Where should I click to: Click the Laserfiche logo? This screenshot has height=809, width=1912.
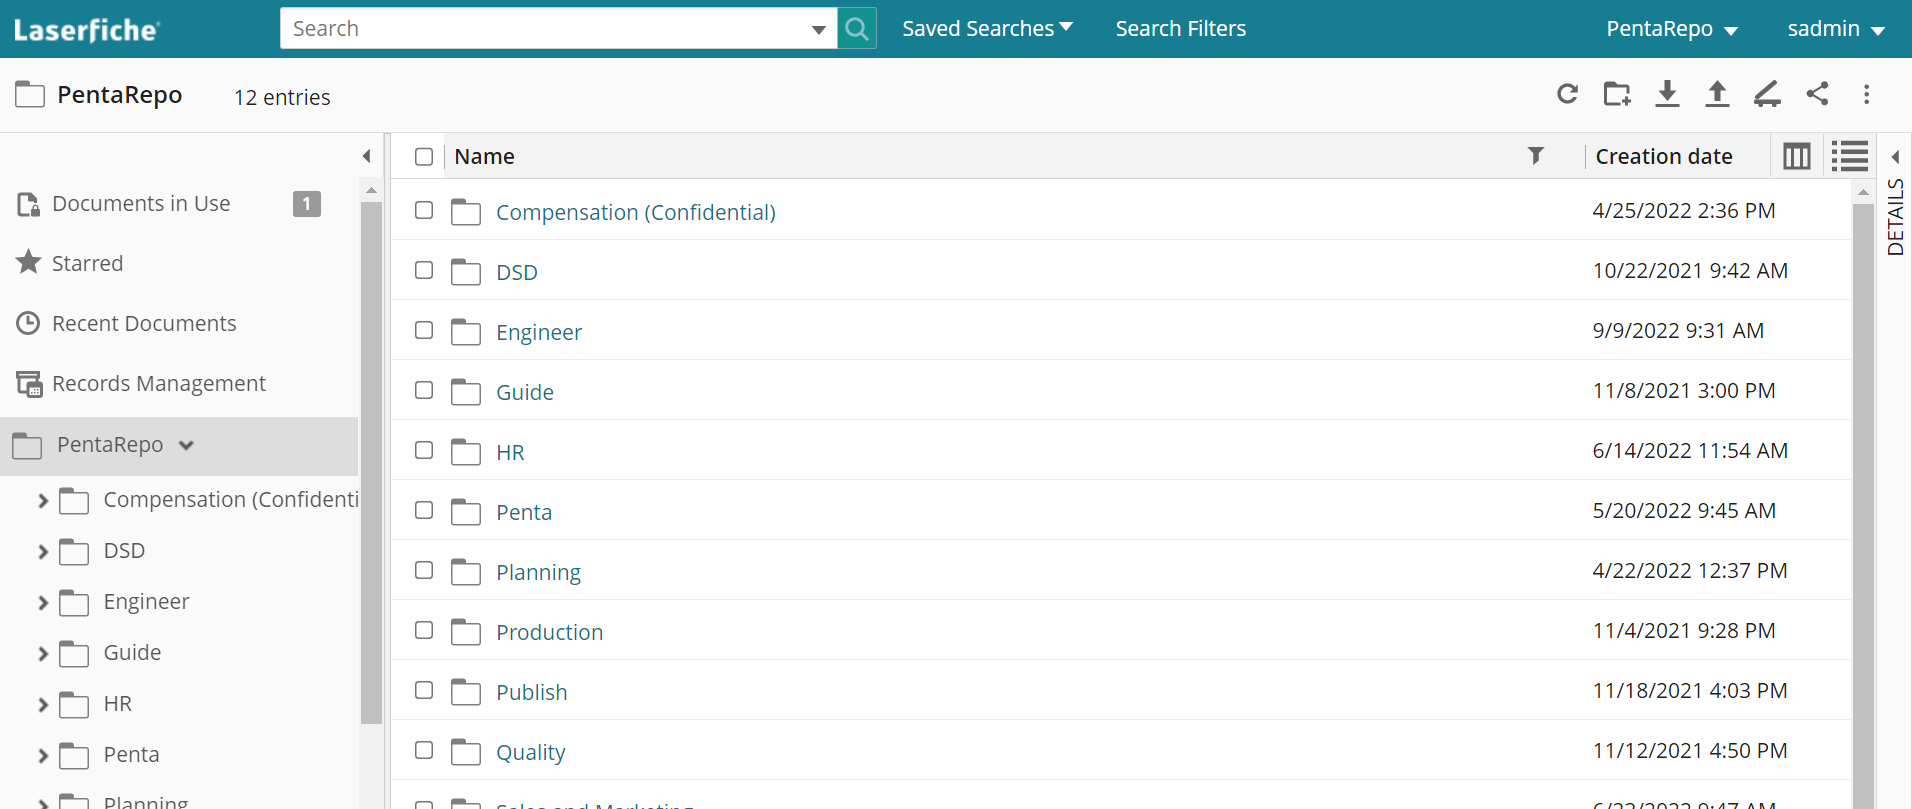[x=86, y=30]
